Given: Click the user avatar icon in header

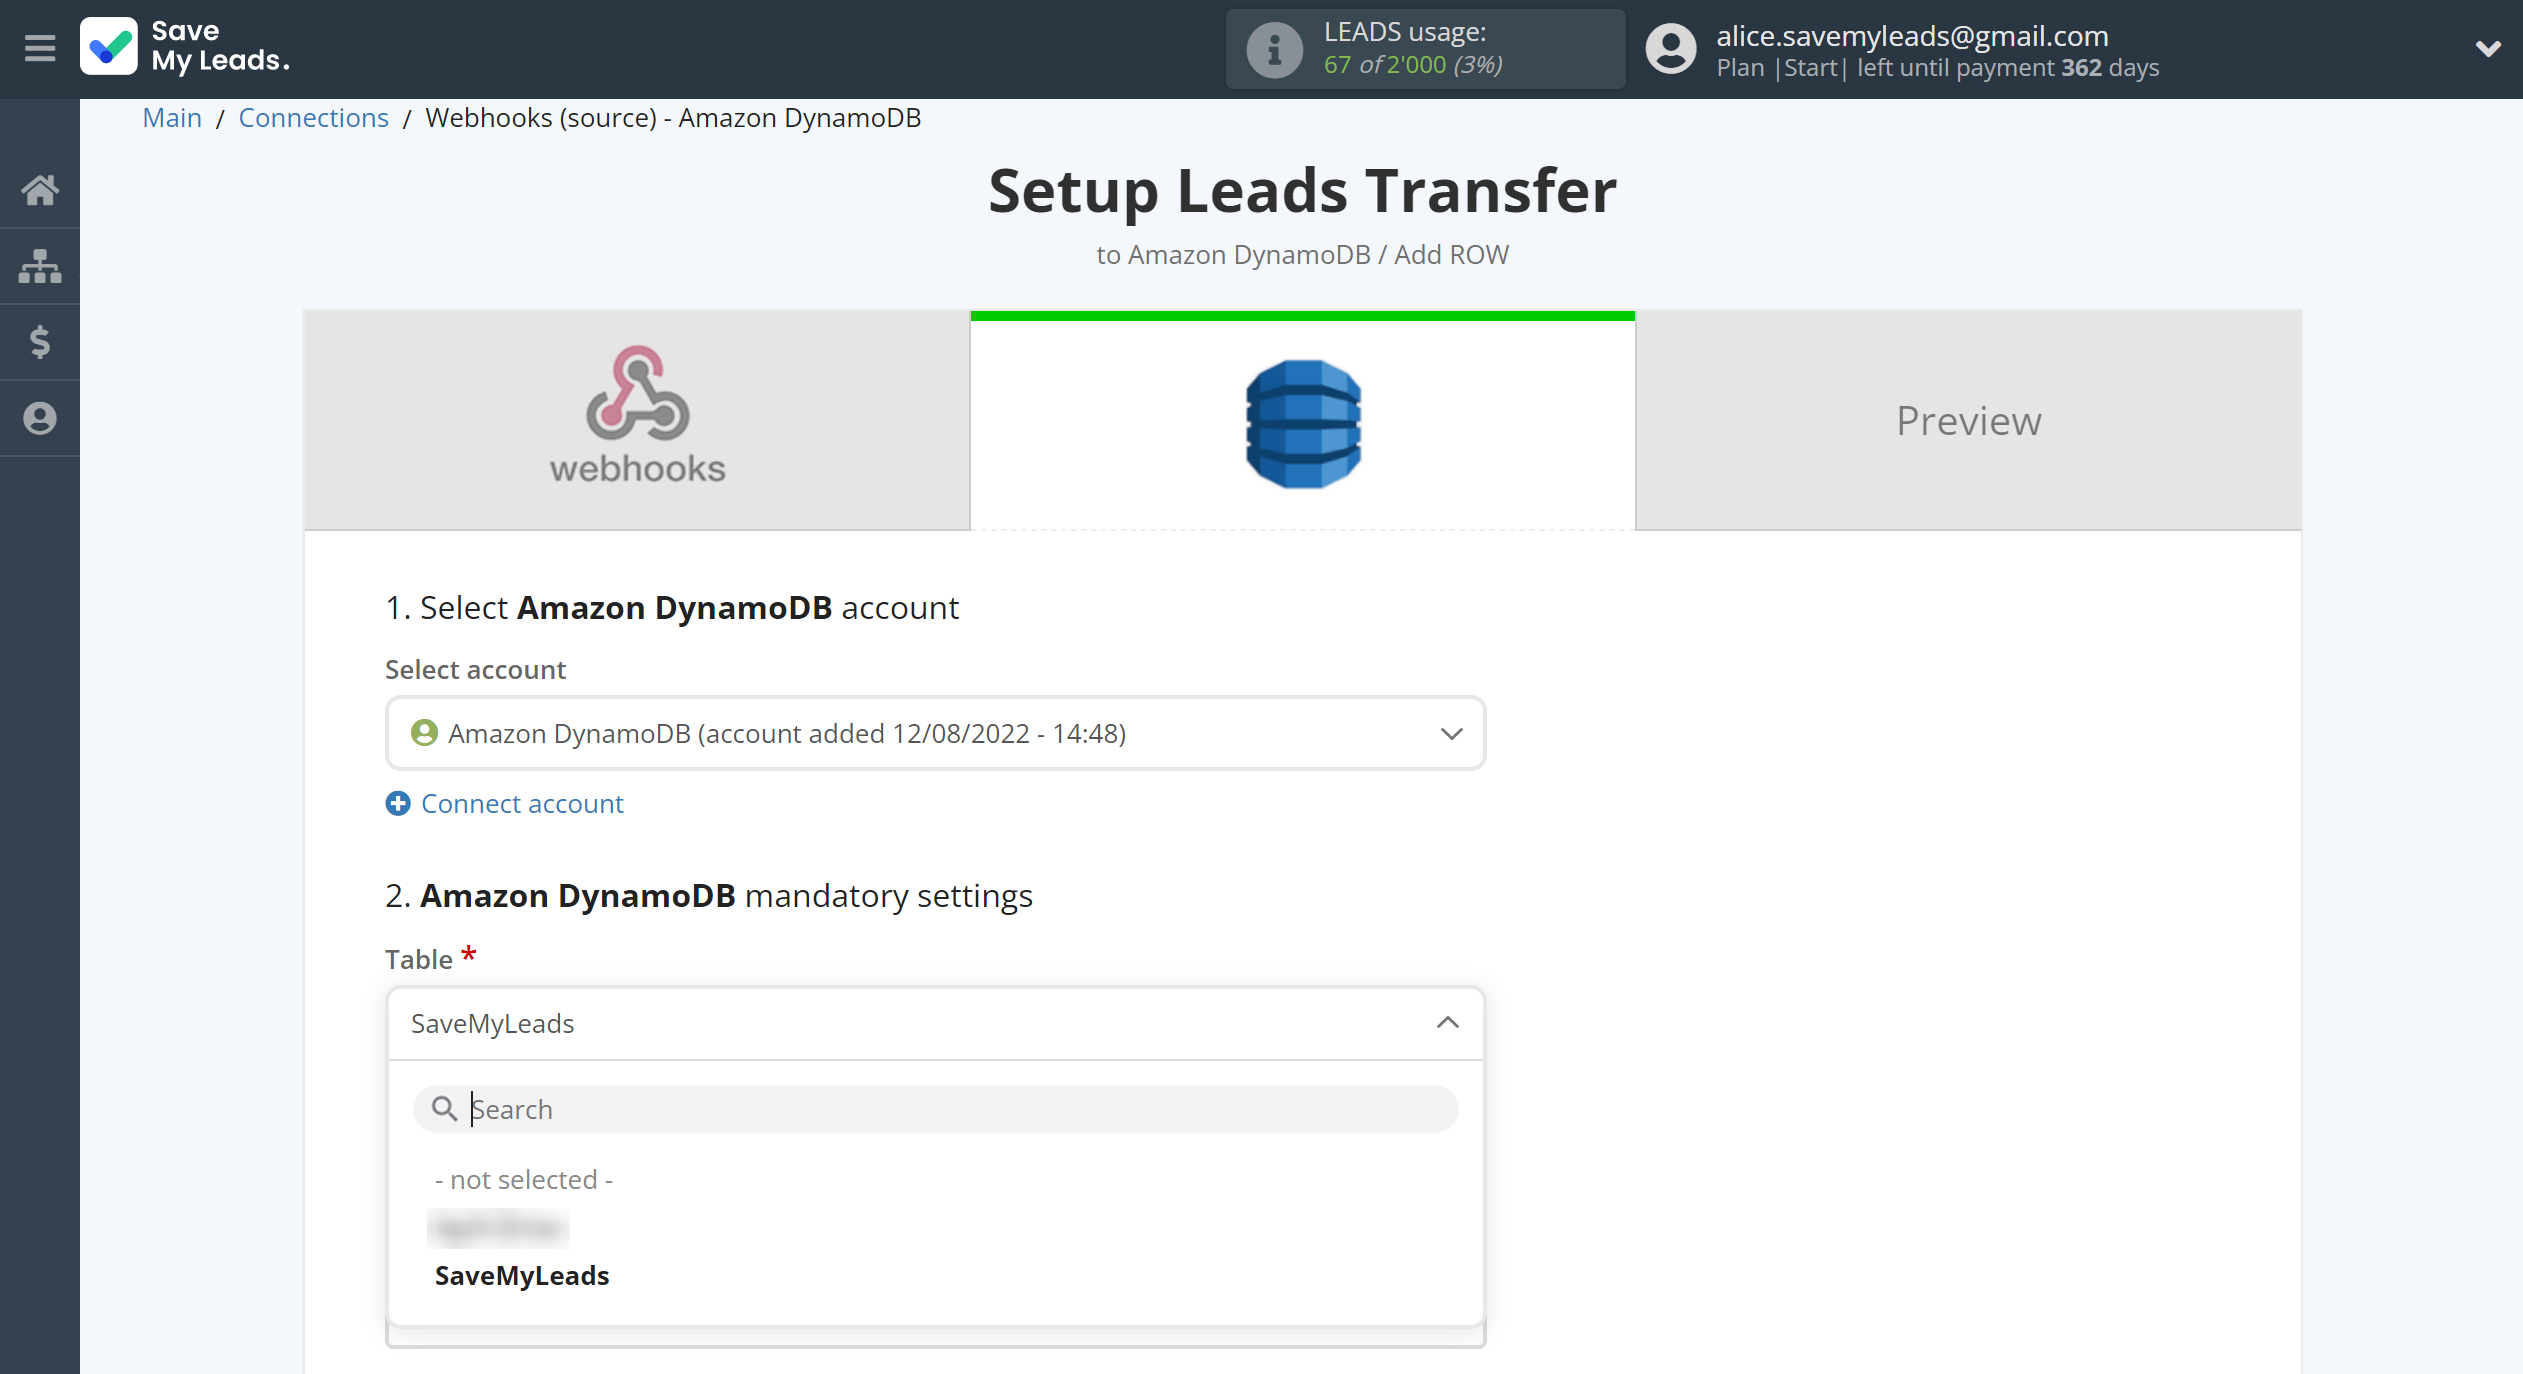Looking at the screenshot, I should 1671,49.
